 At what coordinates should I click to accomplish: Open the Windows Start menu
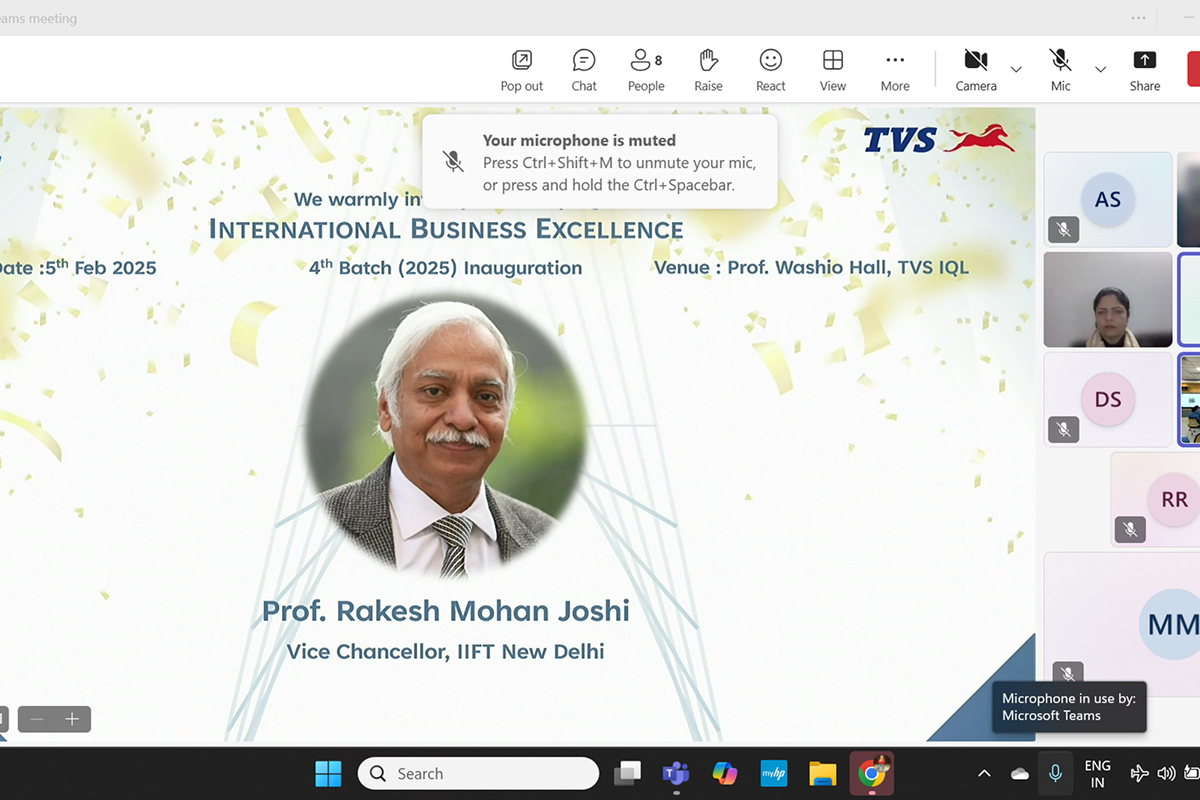pos(328,773)
